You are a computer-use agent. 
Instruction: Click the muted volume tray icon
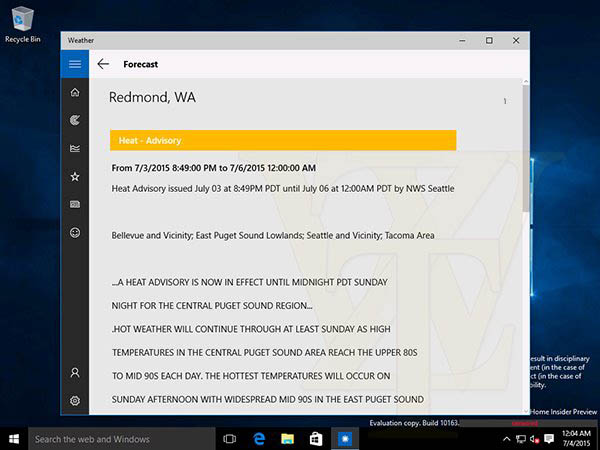coord(535,439)
